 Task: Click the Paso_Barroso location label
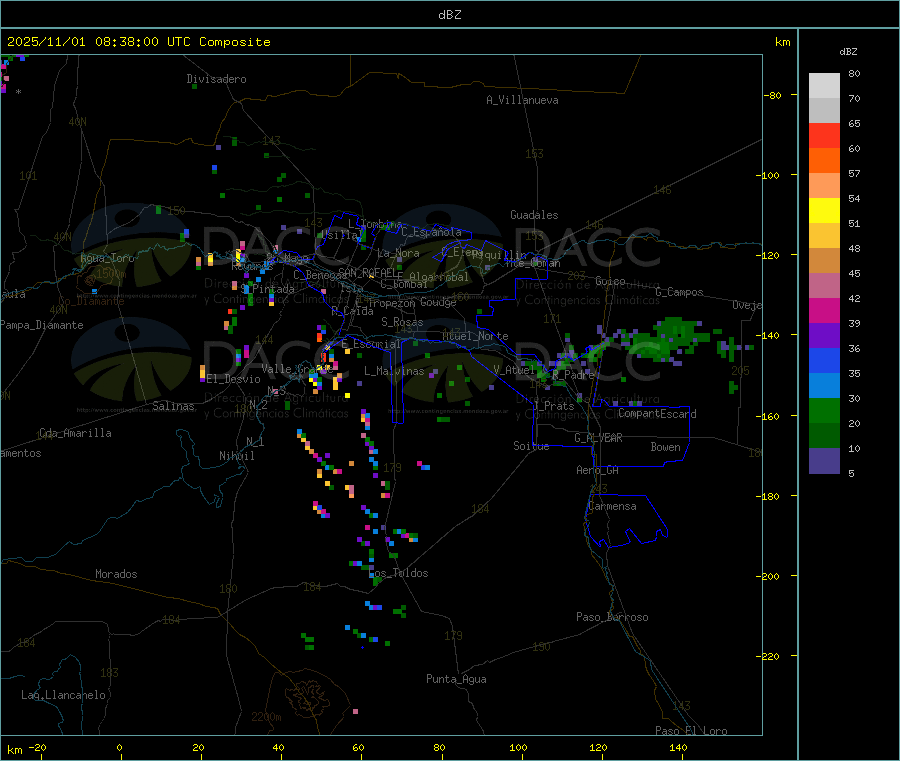click(612, 617)
